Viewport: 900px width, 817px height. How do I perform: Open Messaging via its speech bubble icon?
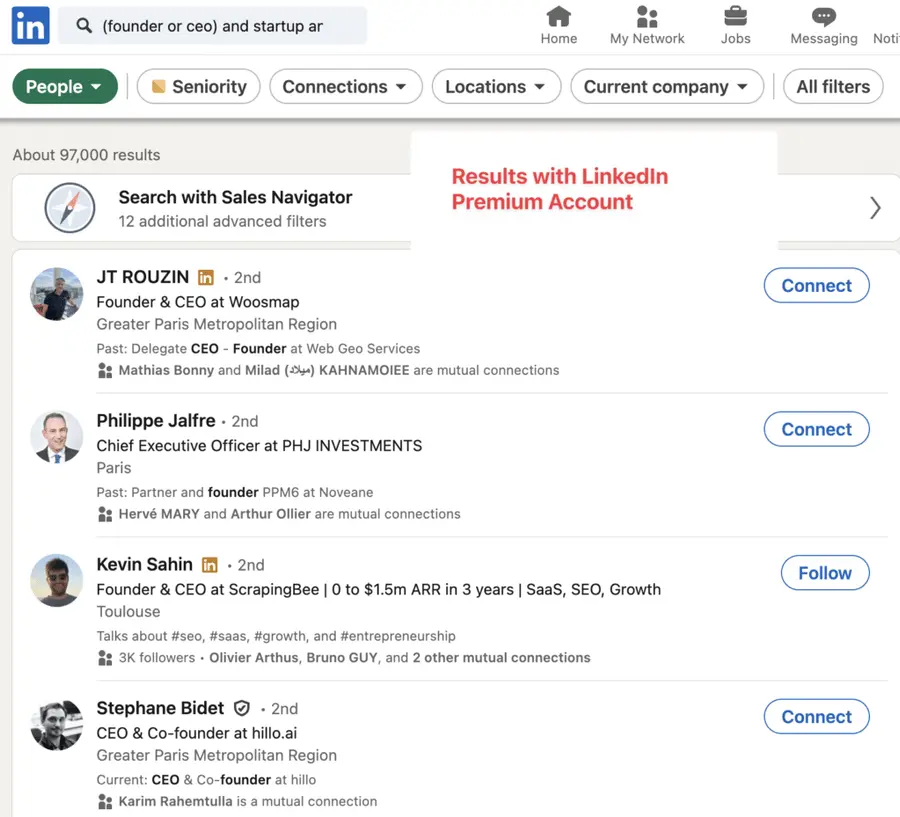click(823, 15)
